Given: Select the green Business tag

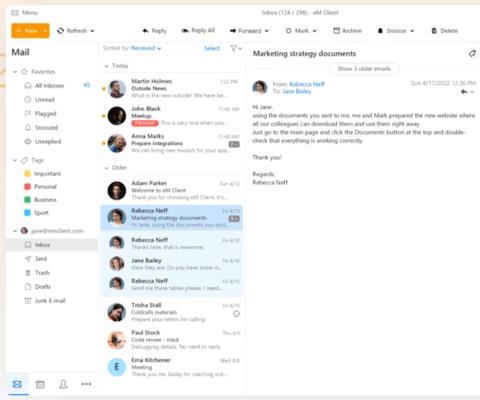Looking at the screenshot, I should pos(40,200).
